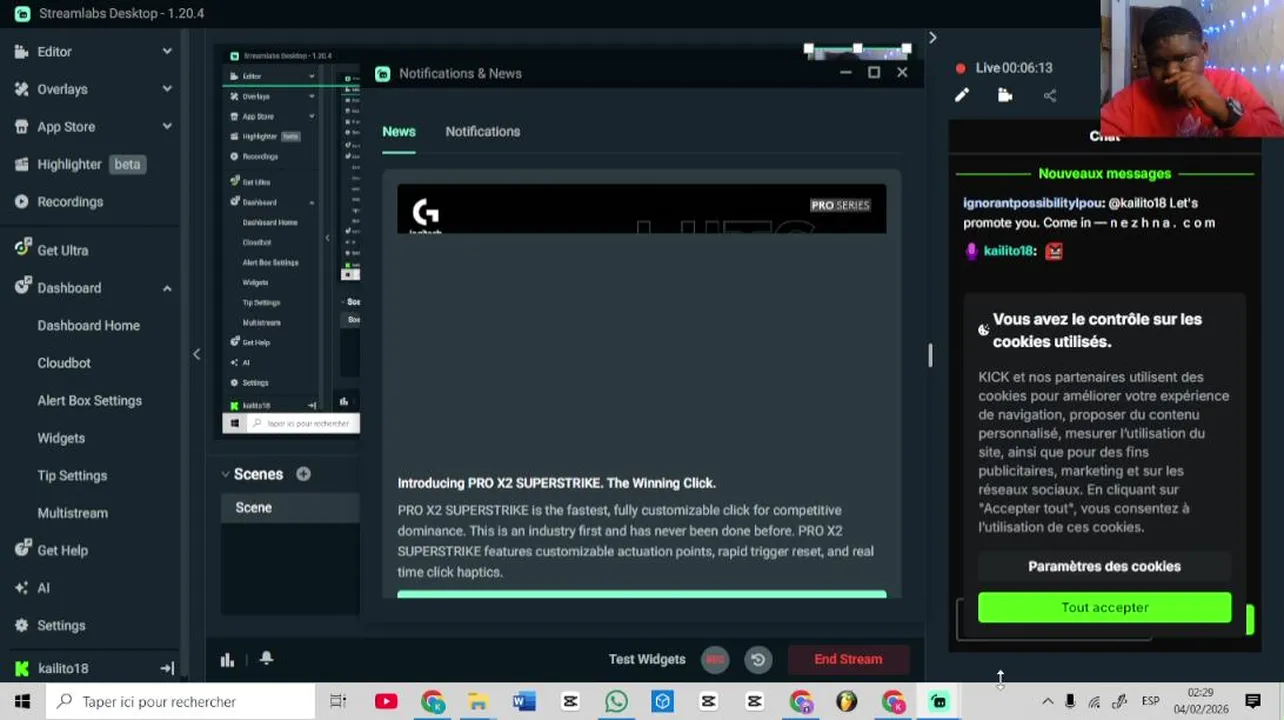Screen dimensions: 1284x720
Task: Collapse the Dashboard section chevron
Action: pyautogui.click(x=167, y=288)
